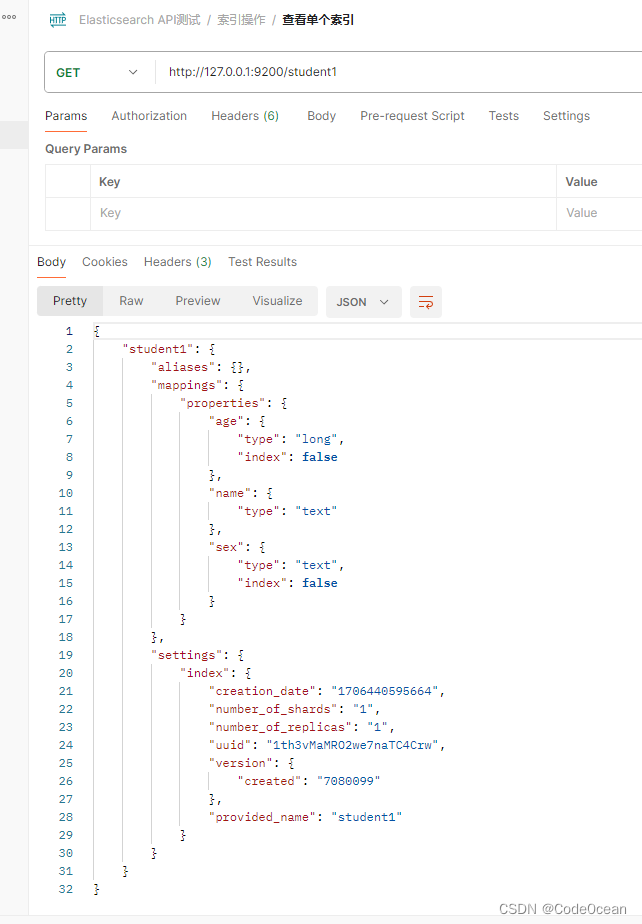Click the "student1" key on line 2
642x924 pixels.
157,349
